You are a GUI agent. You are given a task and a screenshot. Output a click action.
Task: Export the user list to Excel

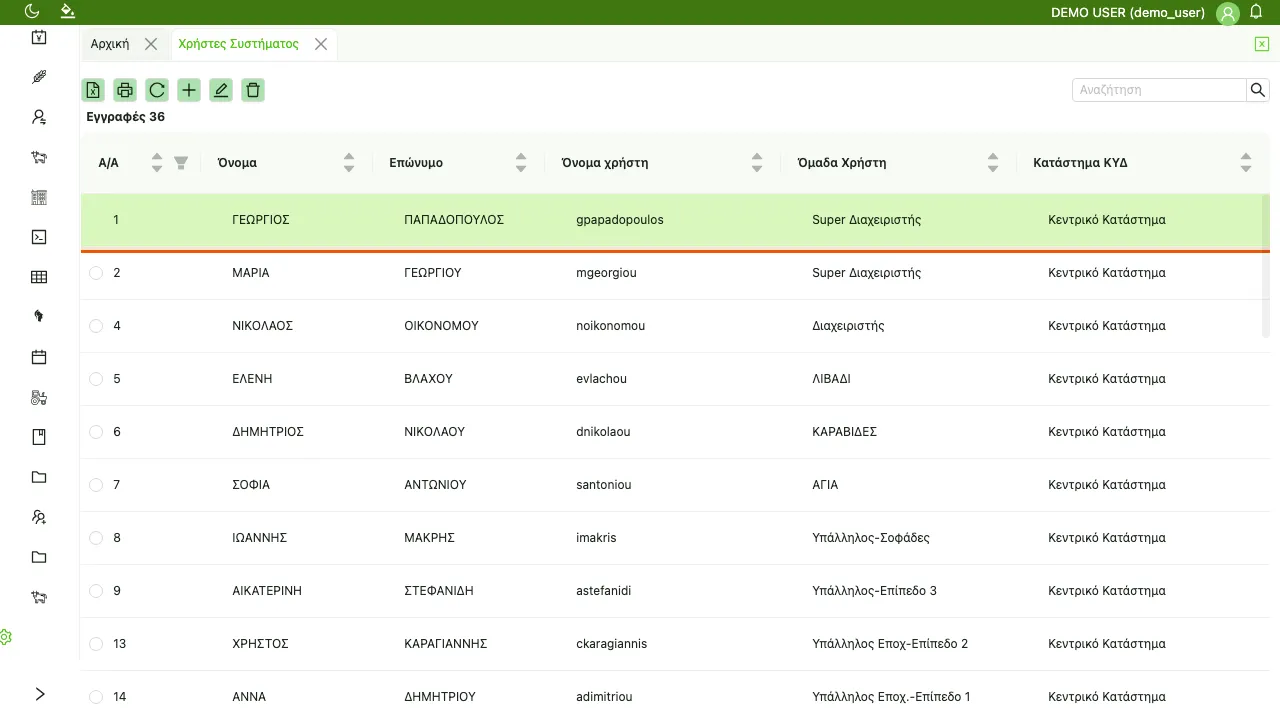pos(93,90)
